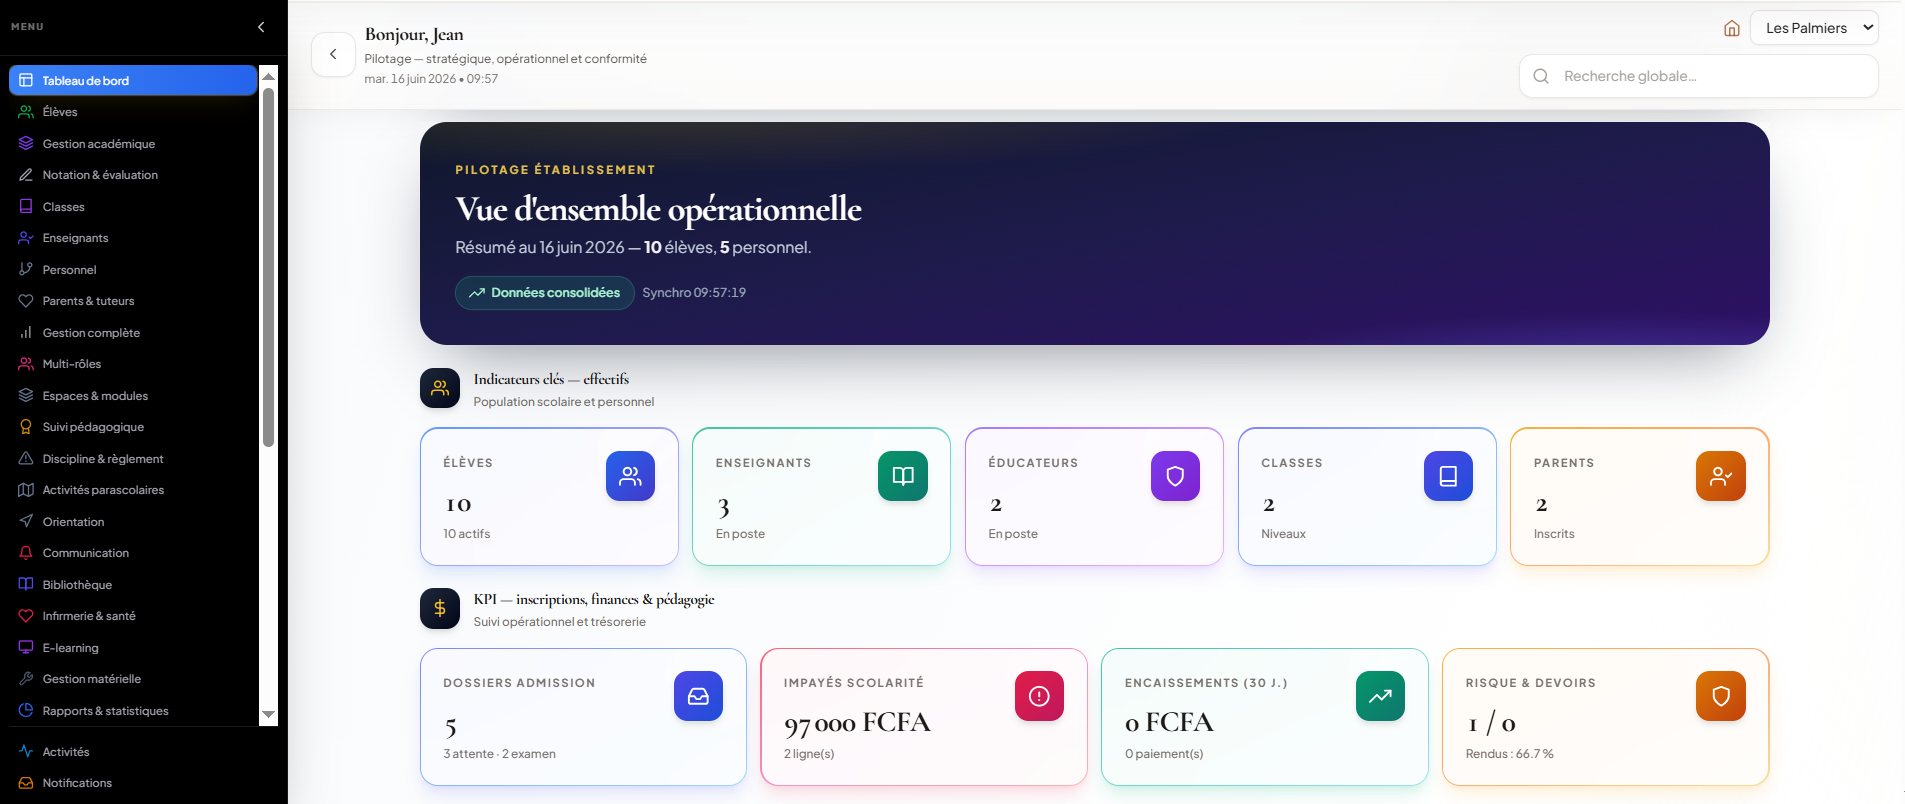Open Tableau de bord in the menu
This screenshot has width=1905, height=804.
(133, 80)
